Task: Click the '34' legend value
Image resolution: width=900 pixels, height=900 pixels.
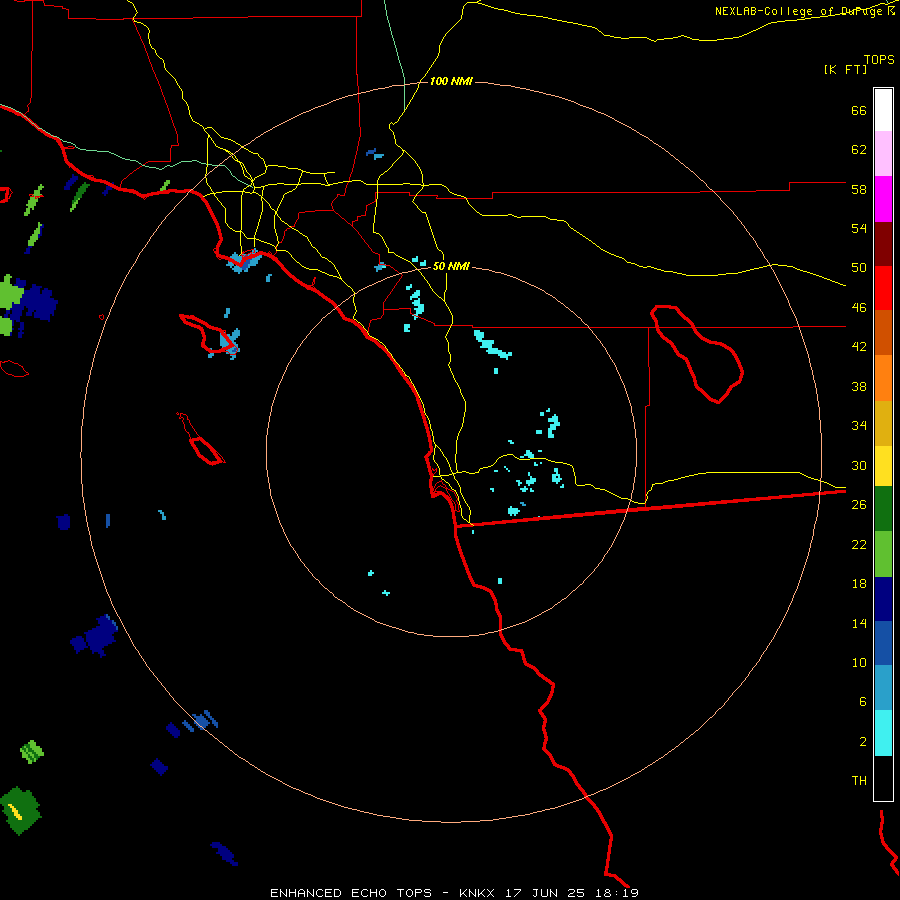Action: point(859,426)
